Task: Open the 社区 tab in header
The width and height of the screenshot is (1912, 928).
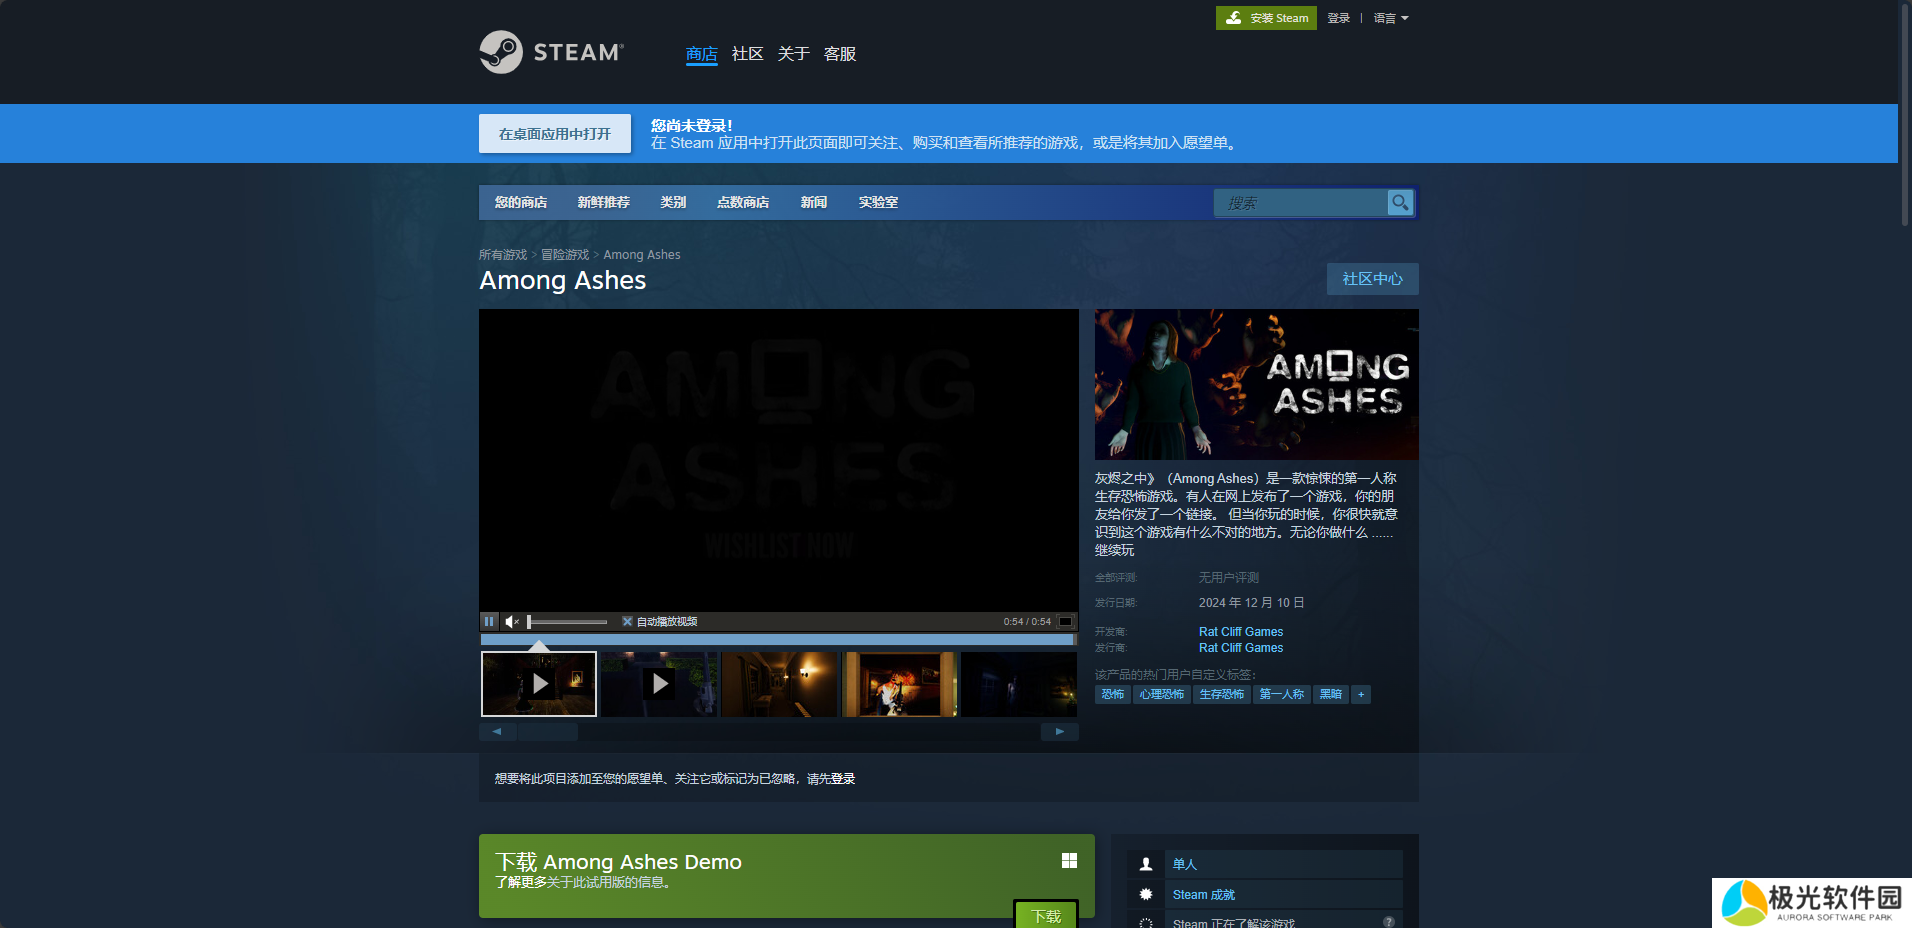Action: 747,54
